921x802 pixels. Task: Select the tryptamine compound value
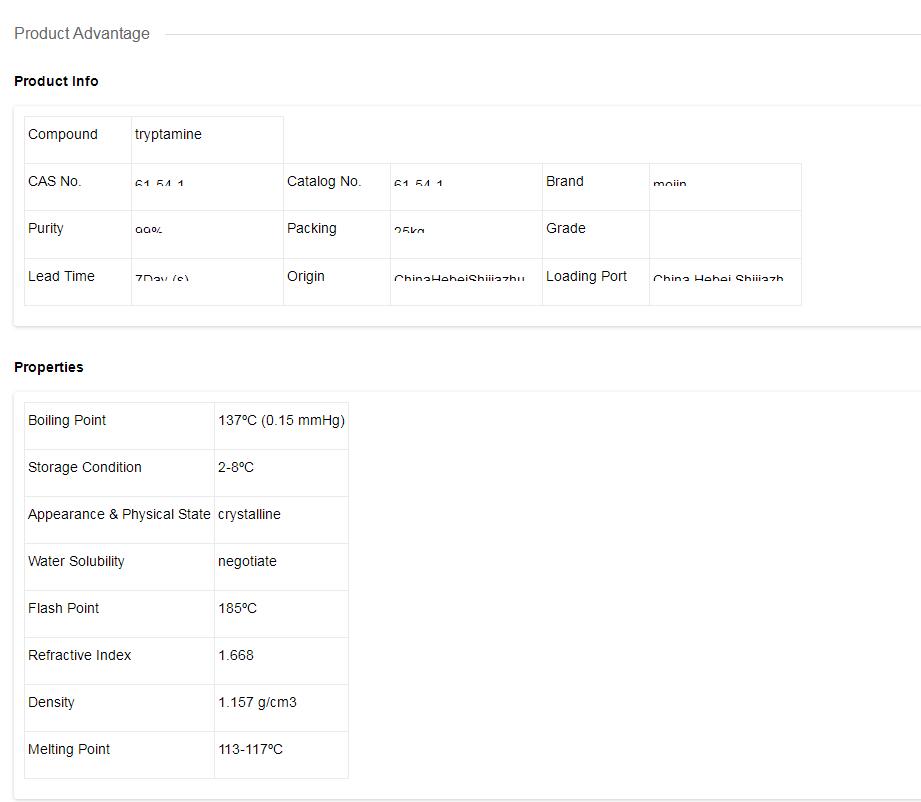[168, 134]
